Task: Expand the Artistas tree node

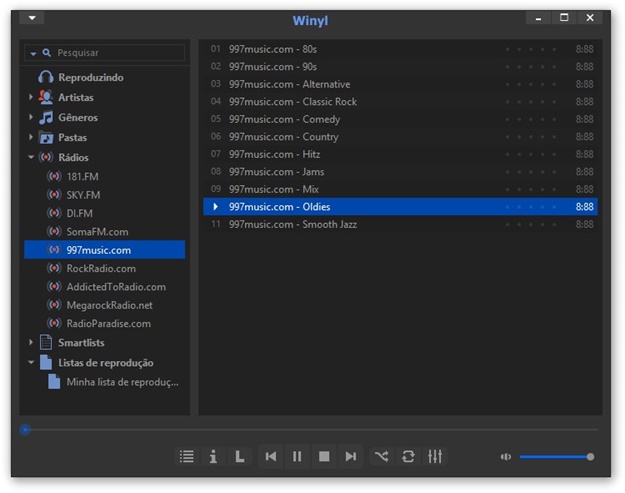Action: click(x=31, y=98)
